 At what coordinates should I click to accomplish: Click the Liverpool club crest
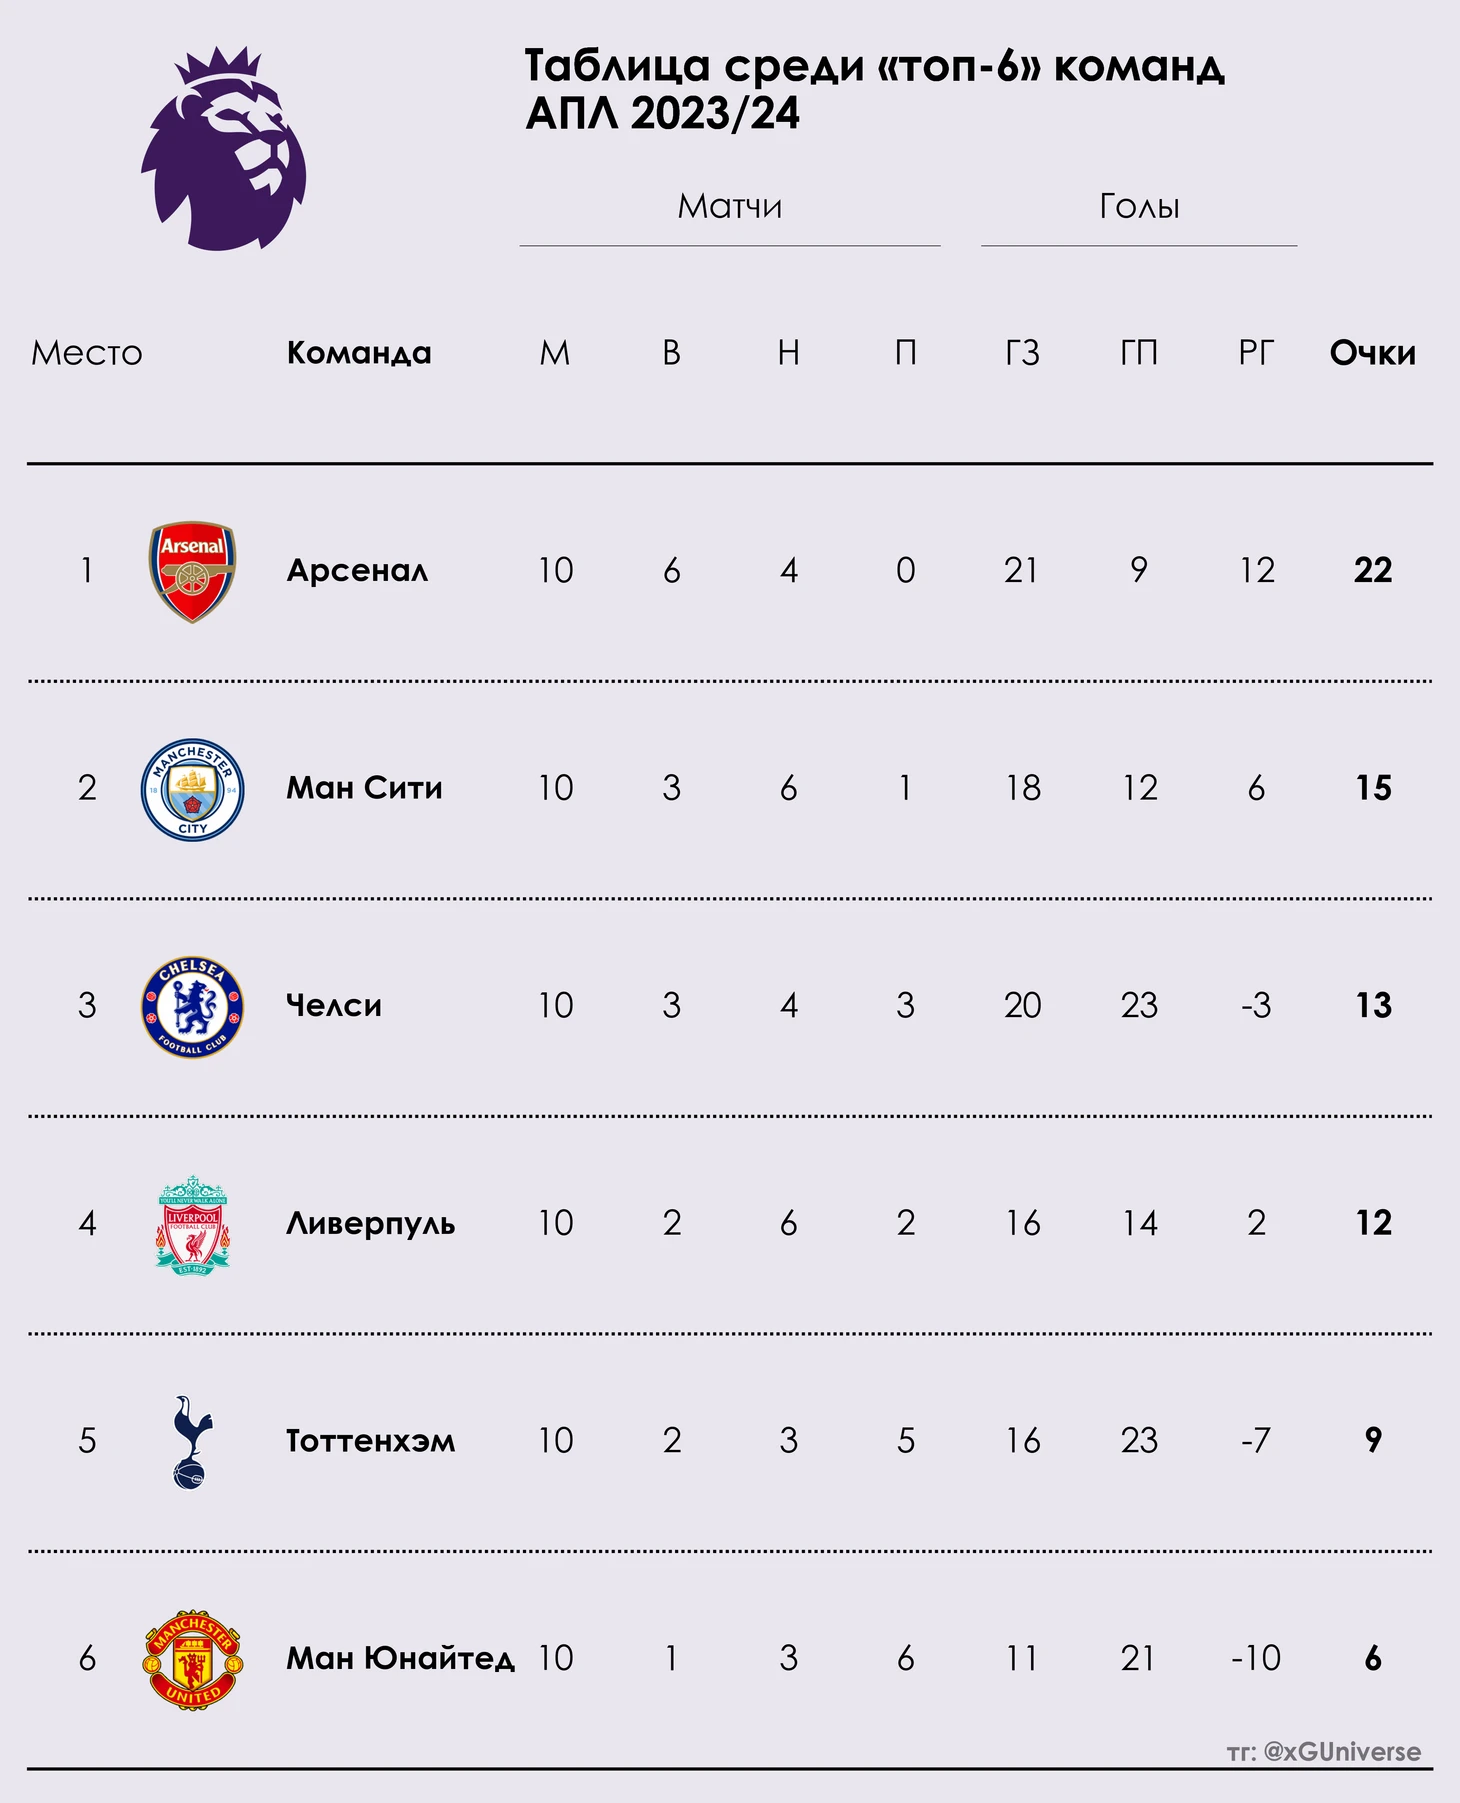pyautogui.click(x=193, y=1225)
